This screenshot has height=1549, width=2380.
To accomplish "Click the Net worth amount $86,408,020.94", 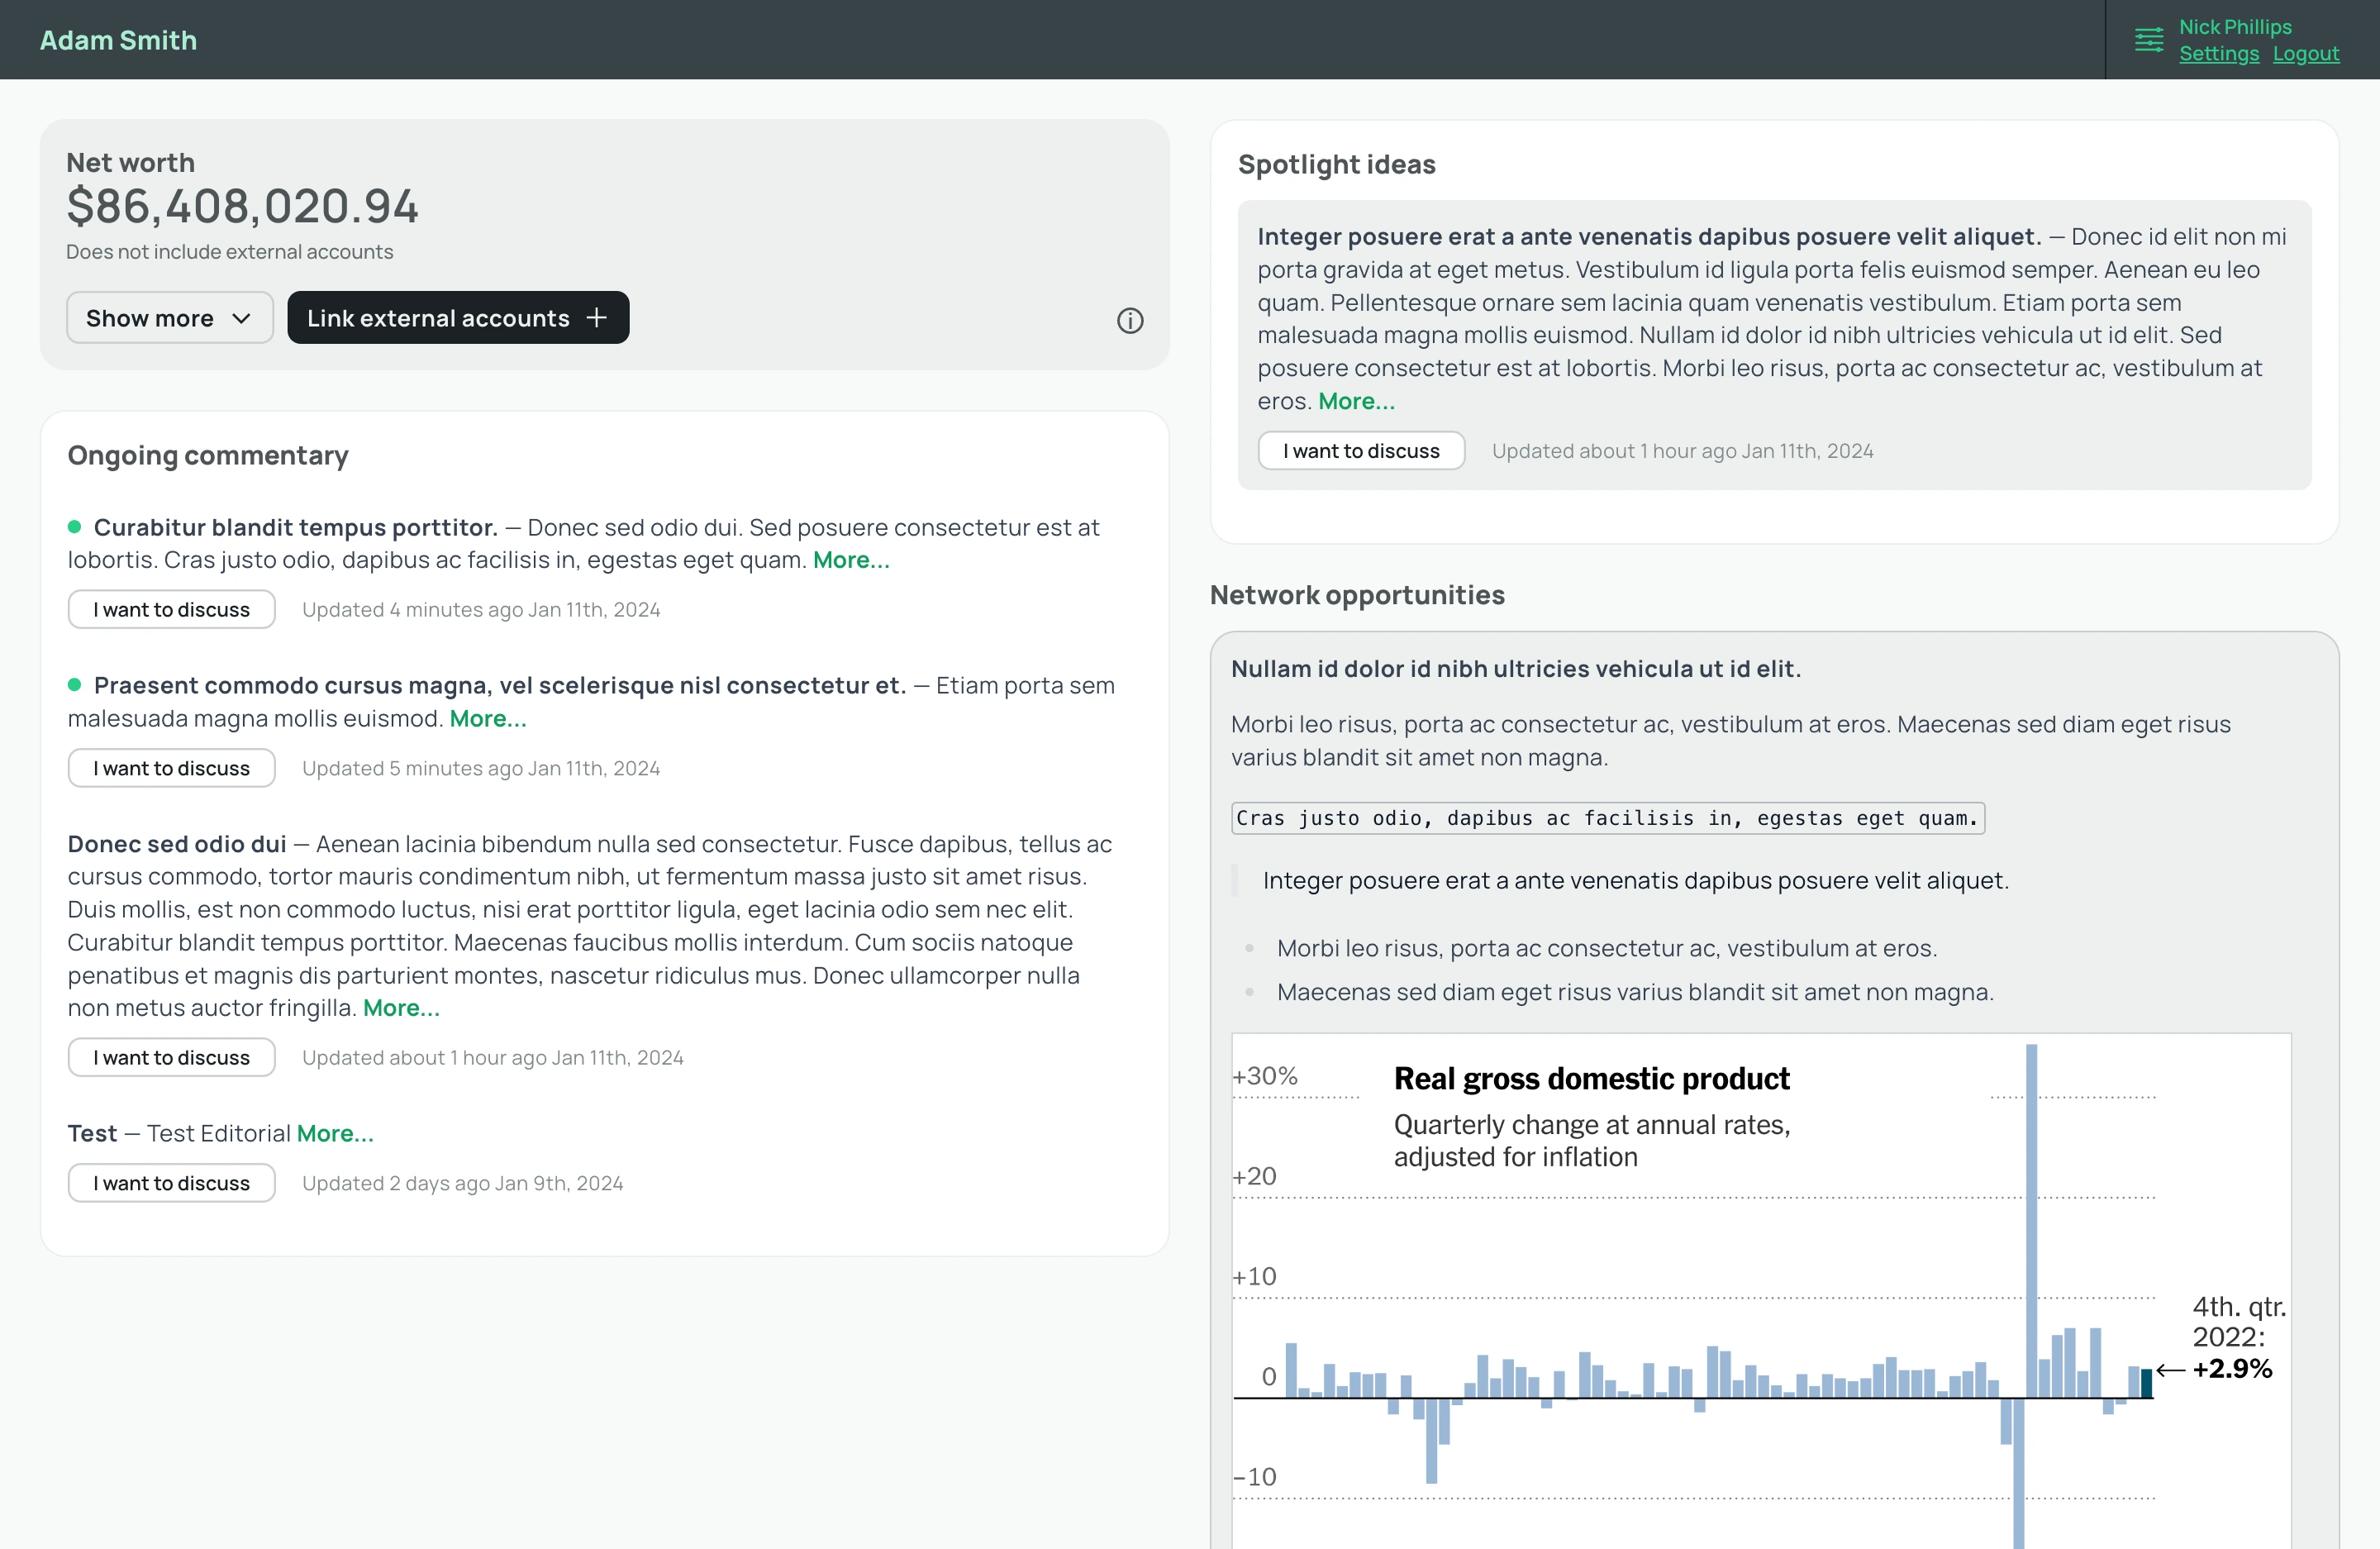I will (242, 207).
